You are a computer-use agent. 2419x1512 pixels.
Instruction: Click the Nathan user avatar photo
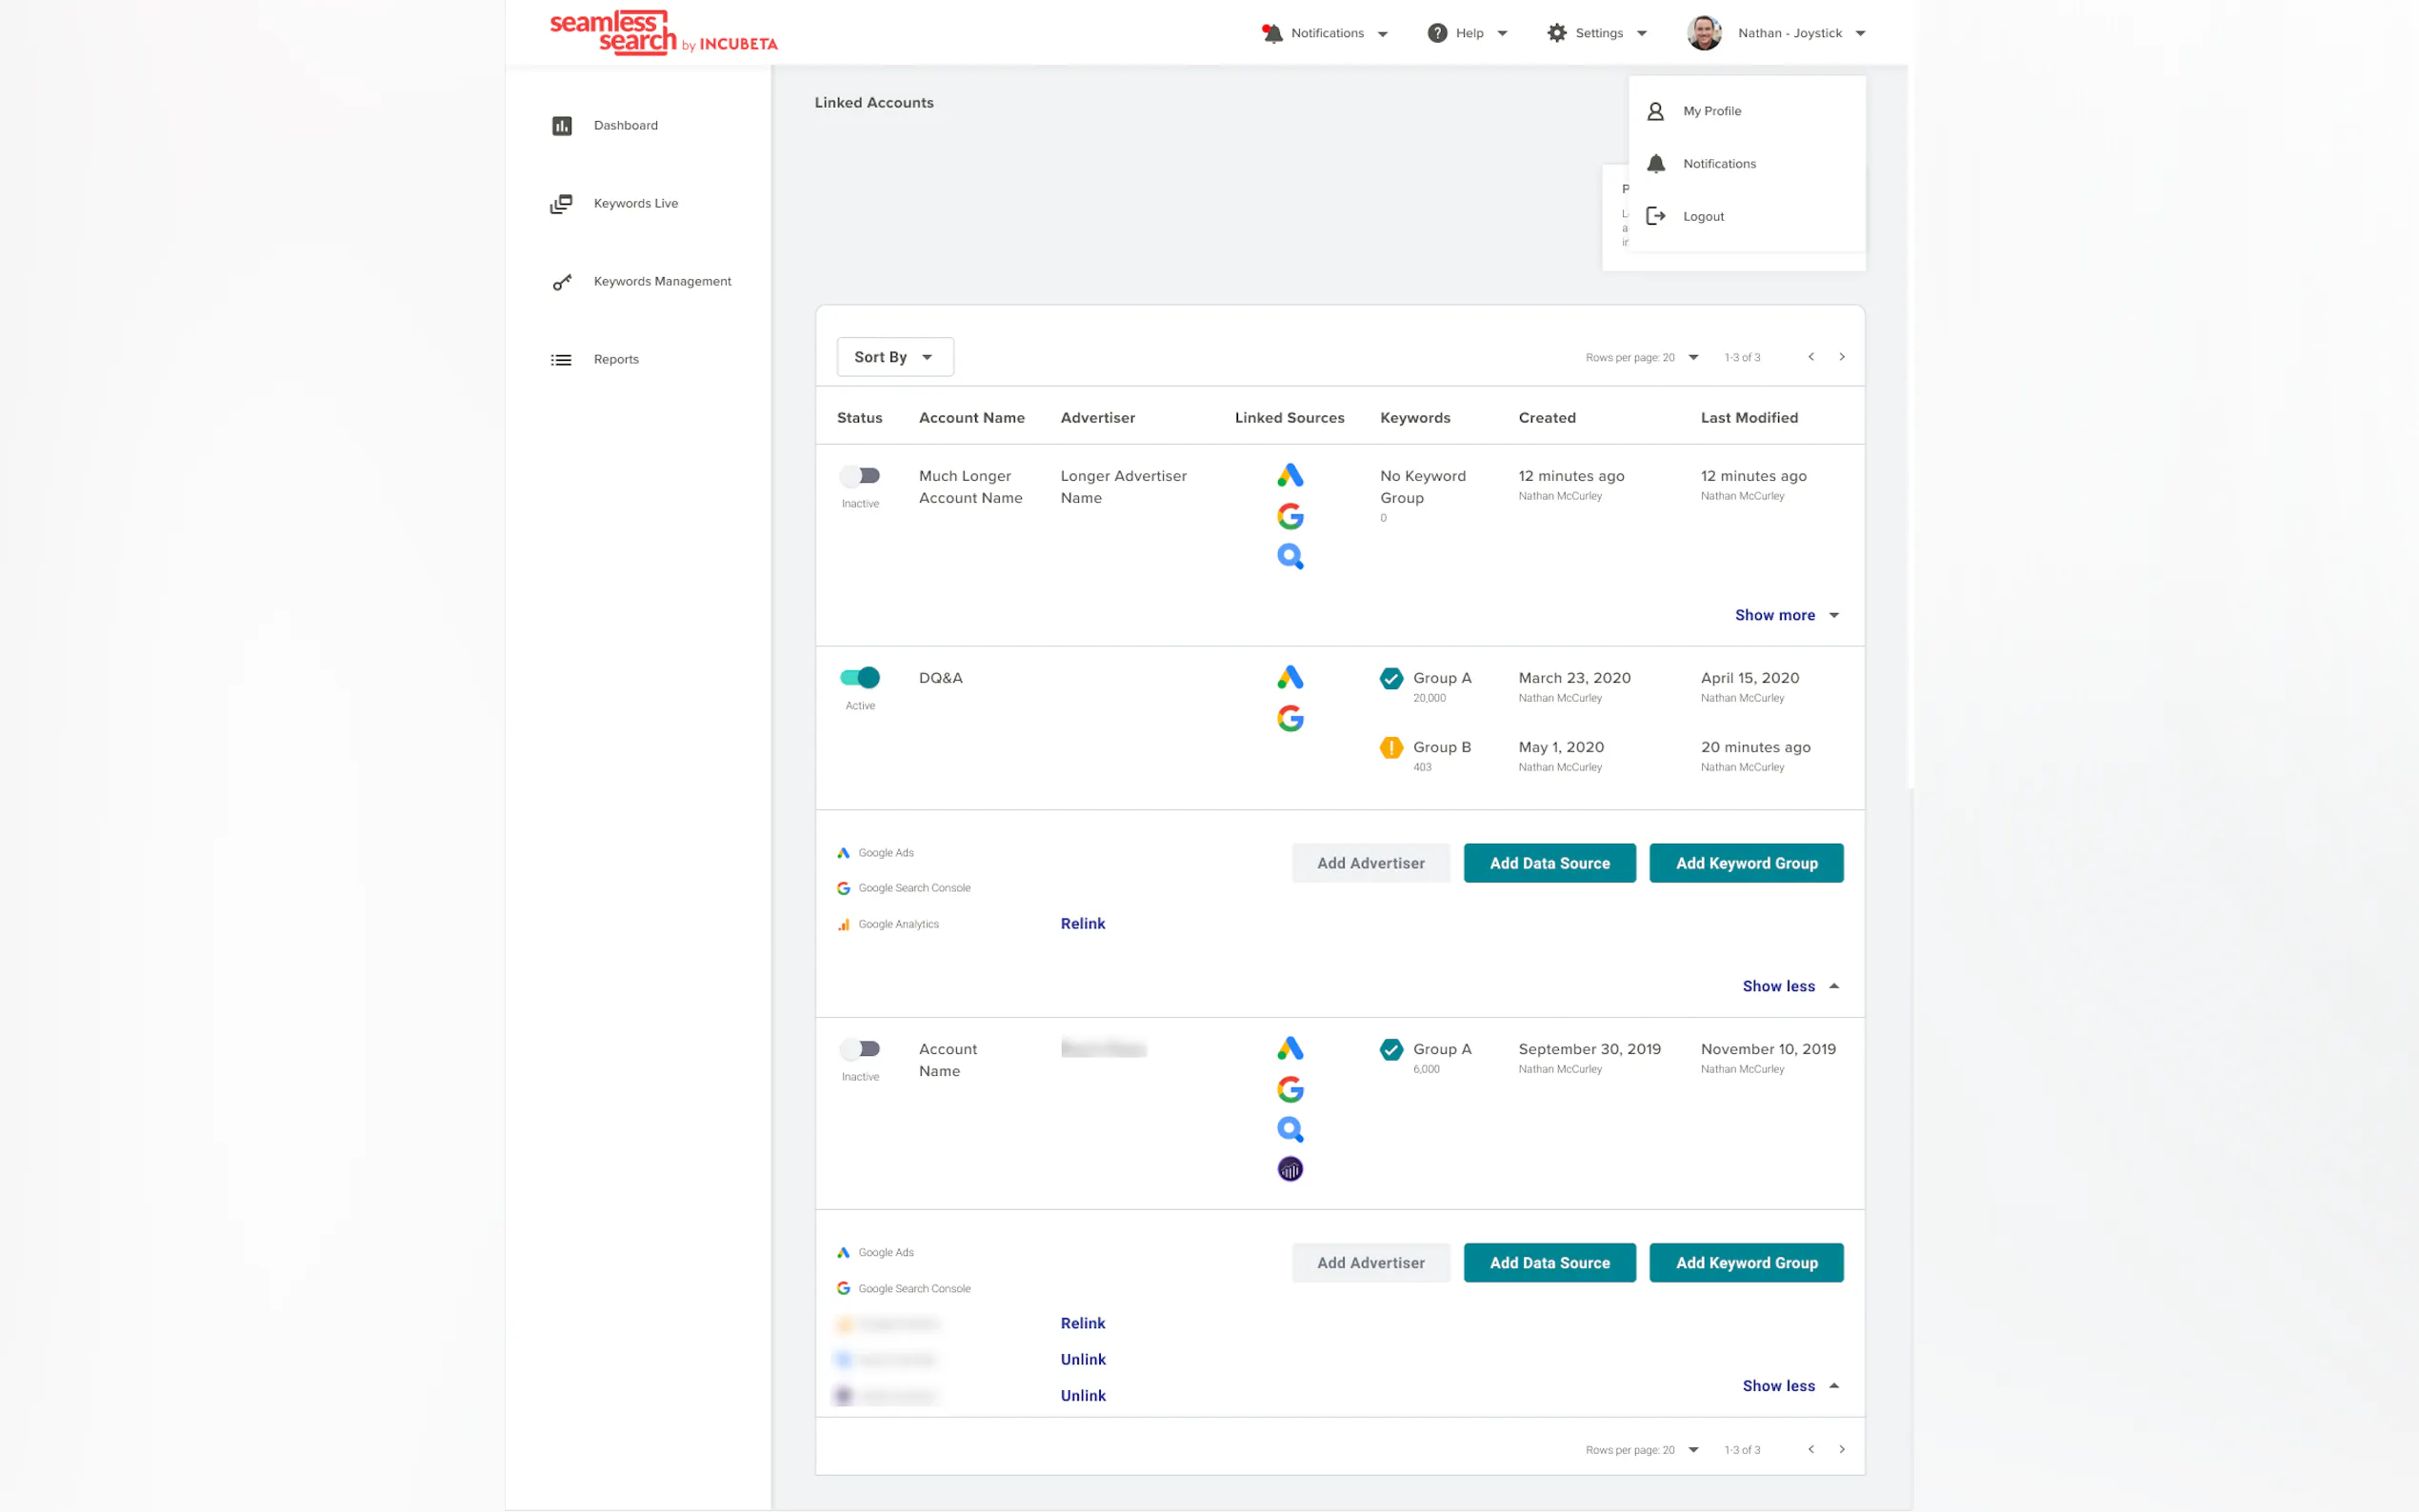(x=1704, y=33)
